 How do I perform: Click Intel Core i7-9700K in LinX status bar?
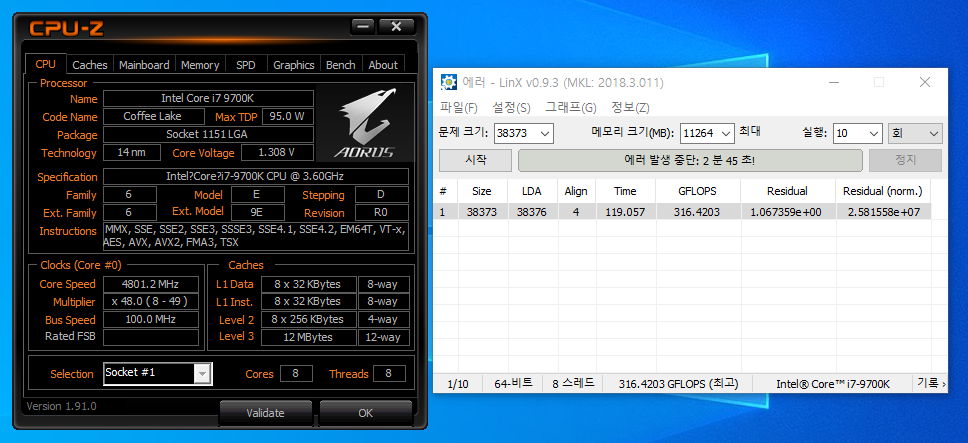pyautogui.click(x=833, y=384)
